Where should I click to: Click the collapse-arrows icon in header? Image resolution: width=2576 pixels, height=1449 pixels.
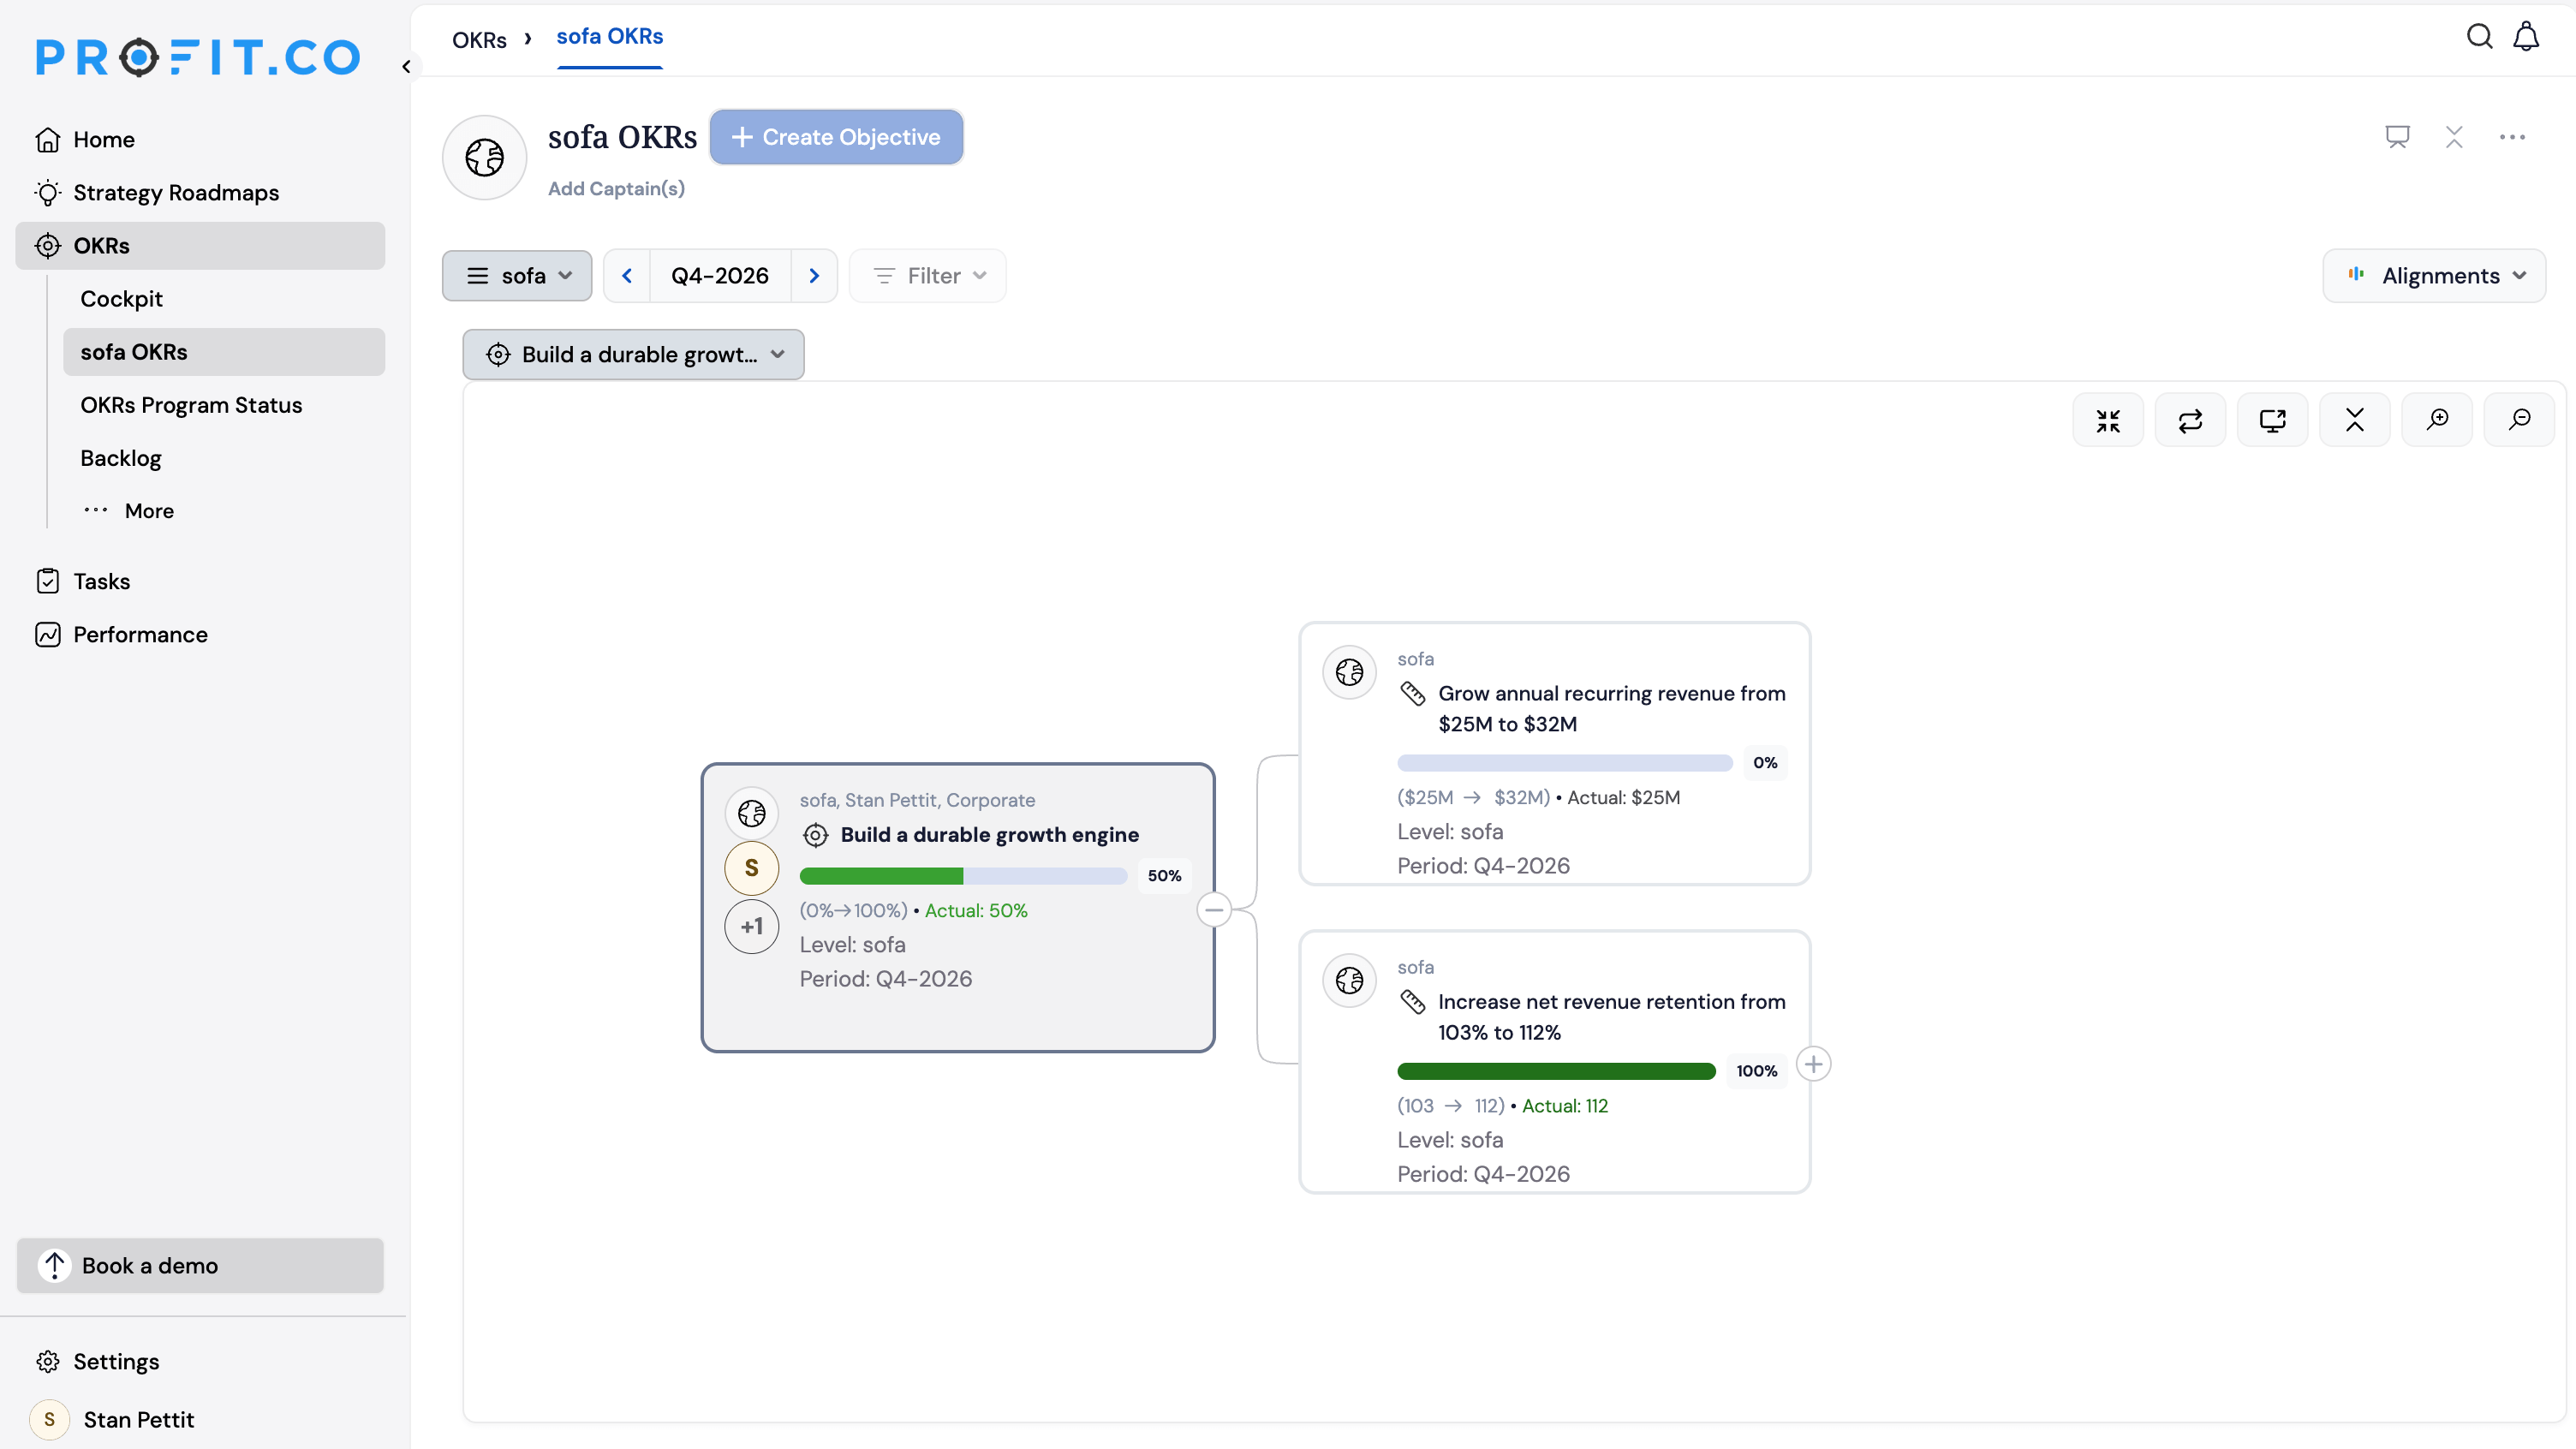point(2454,137)
